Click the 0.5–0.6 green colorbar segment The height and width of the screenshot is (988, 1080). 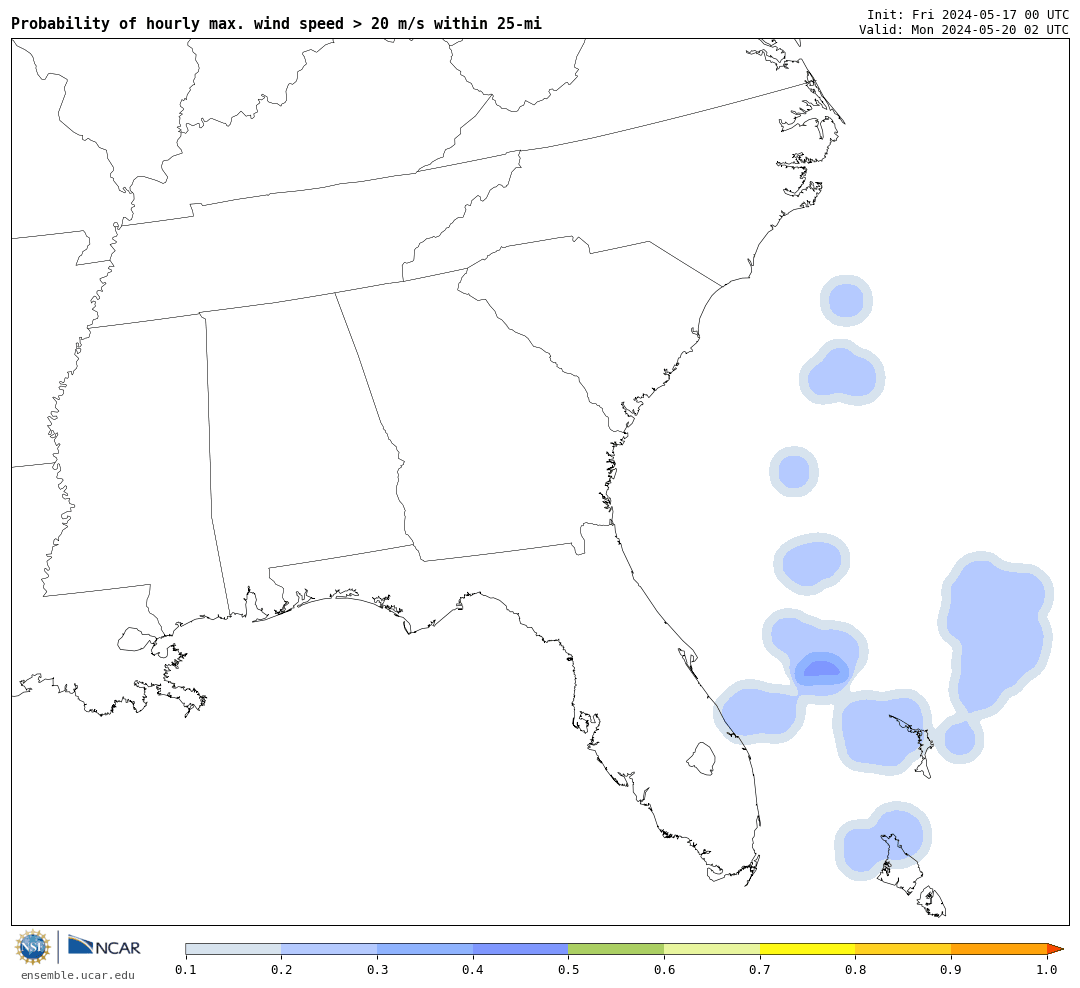[x=616, y=949]
